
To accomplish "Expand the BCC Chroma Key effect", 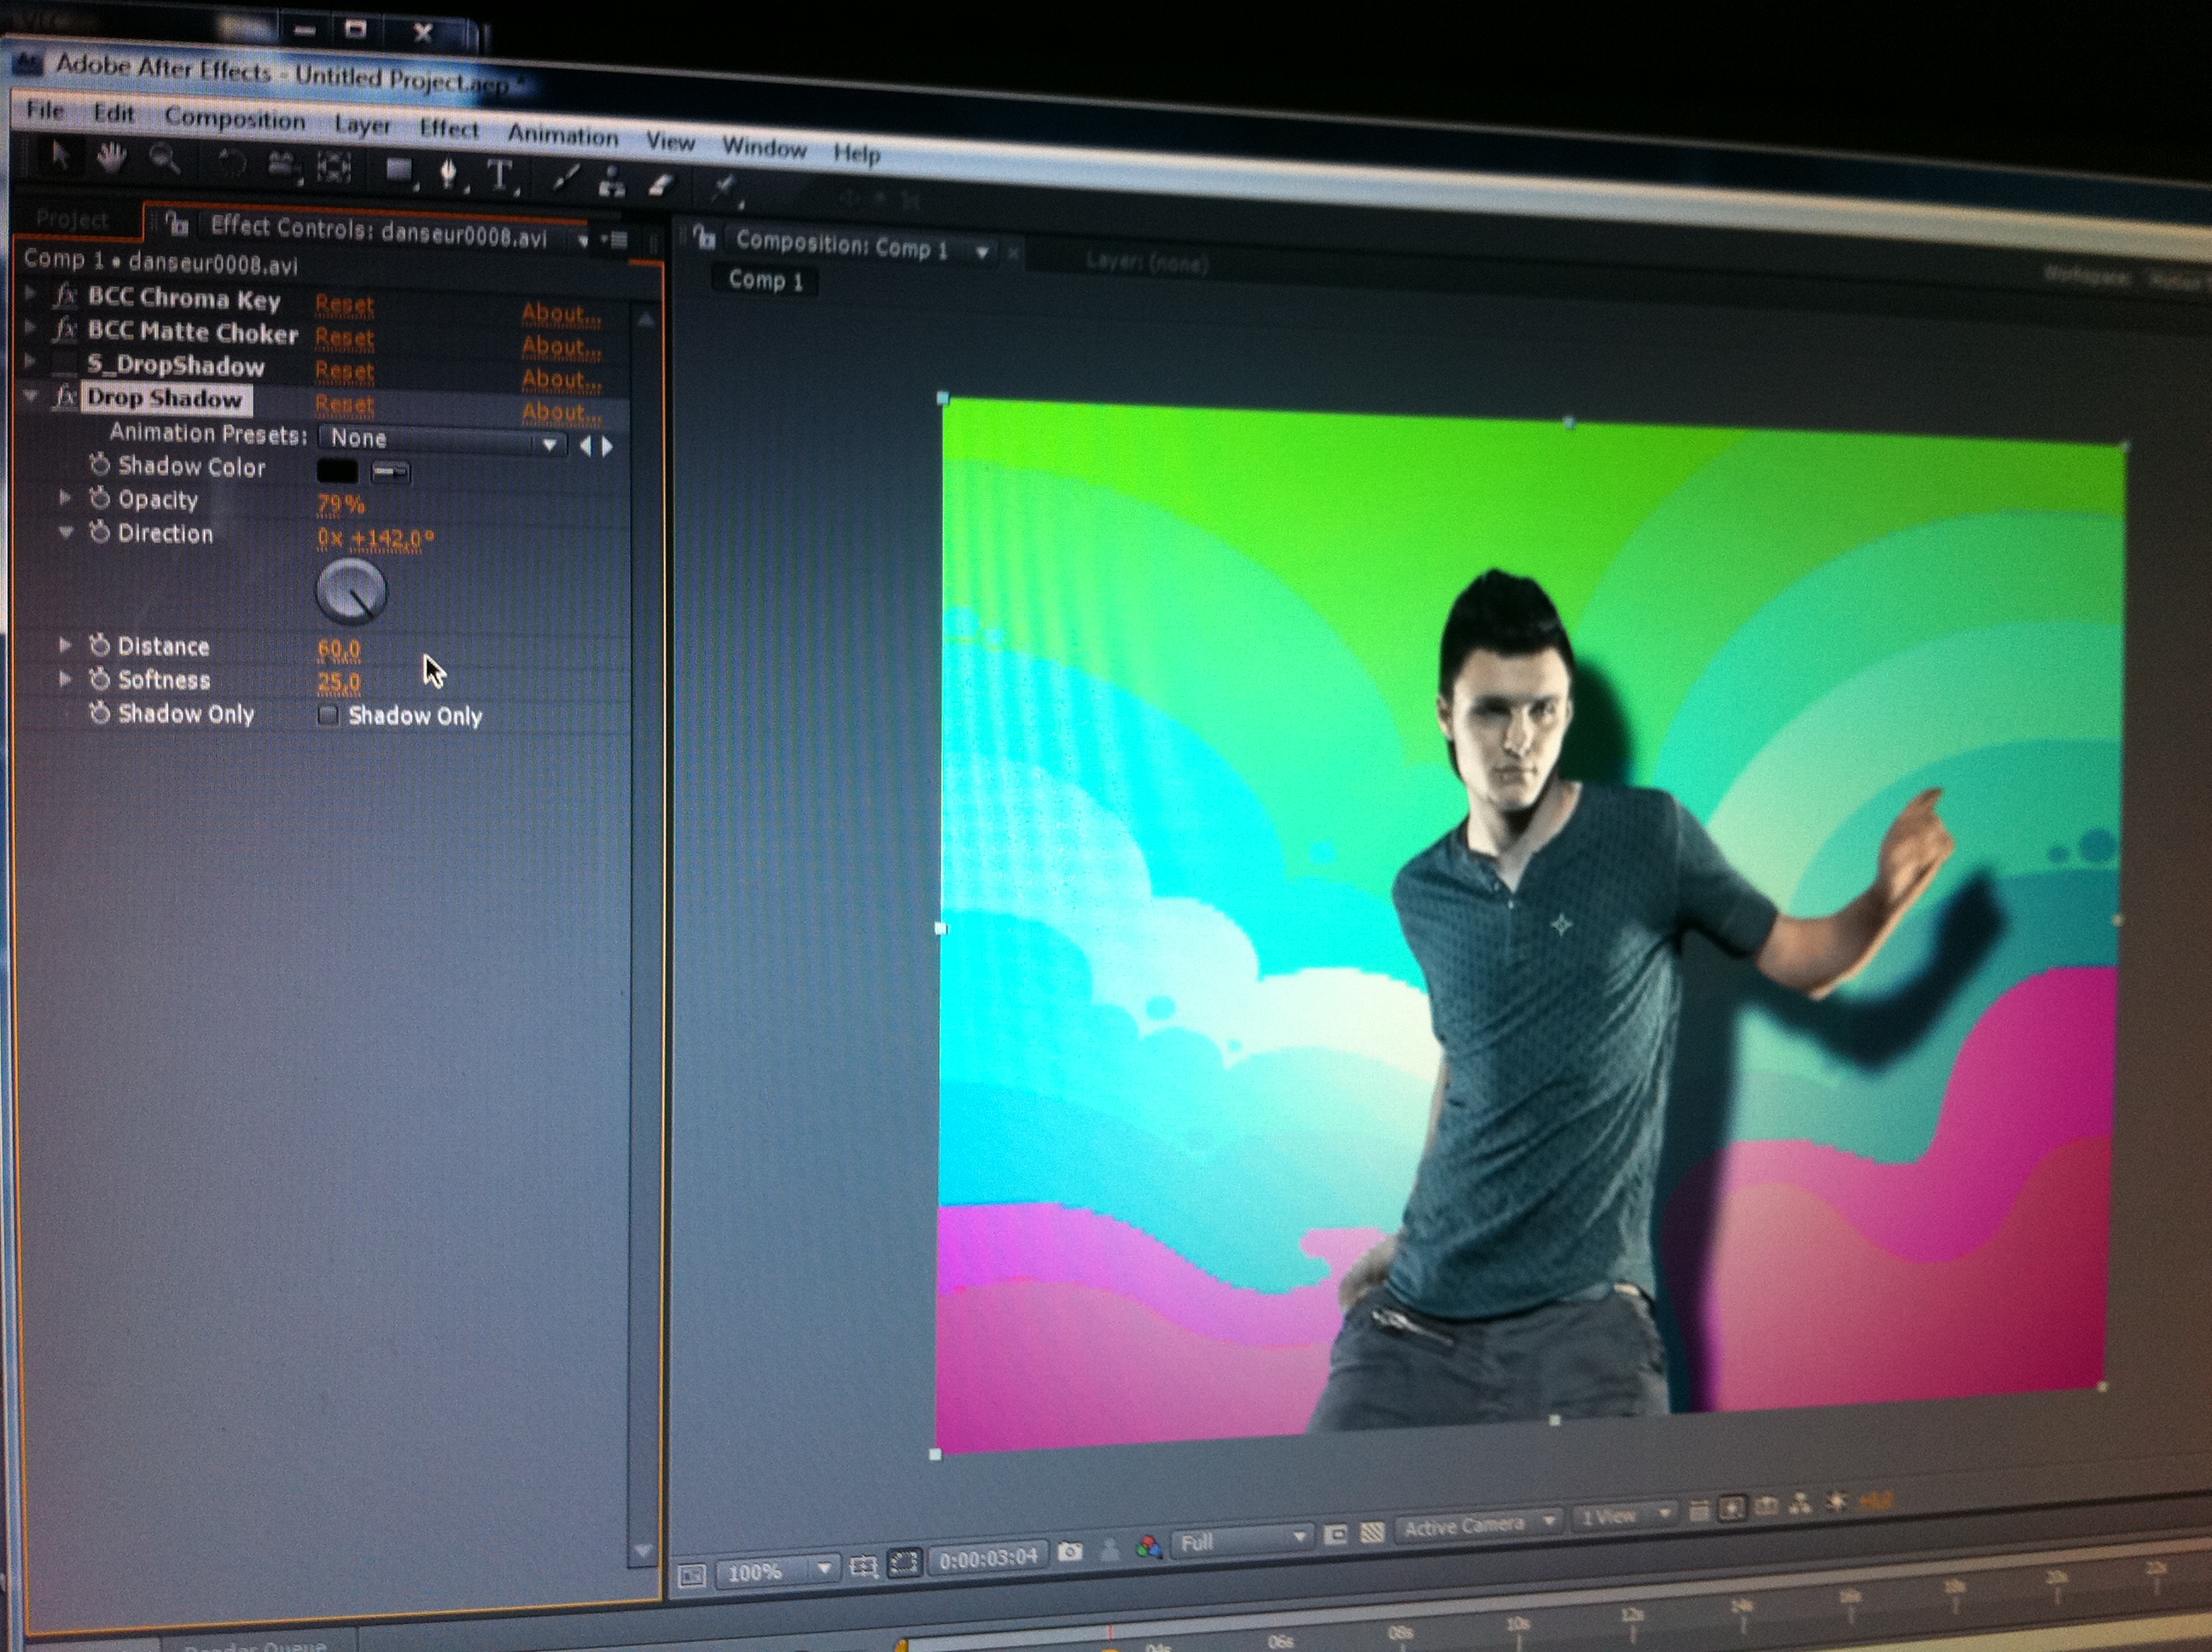I will 30,294.
